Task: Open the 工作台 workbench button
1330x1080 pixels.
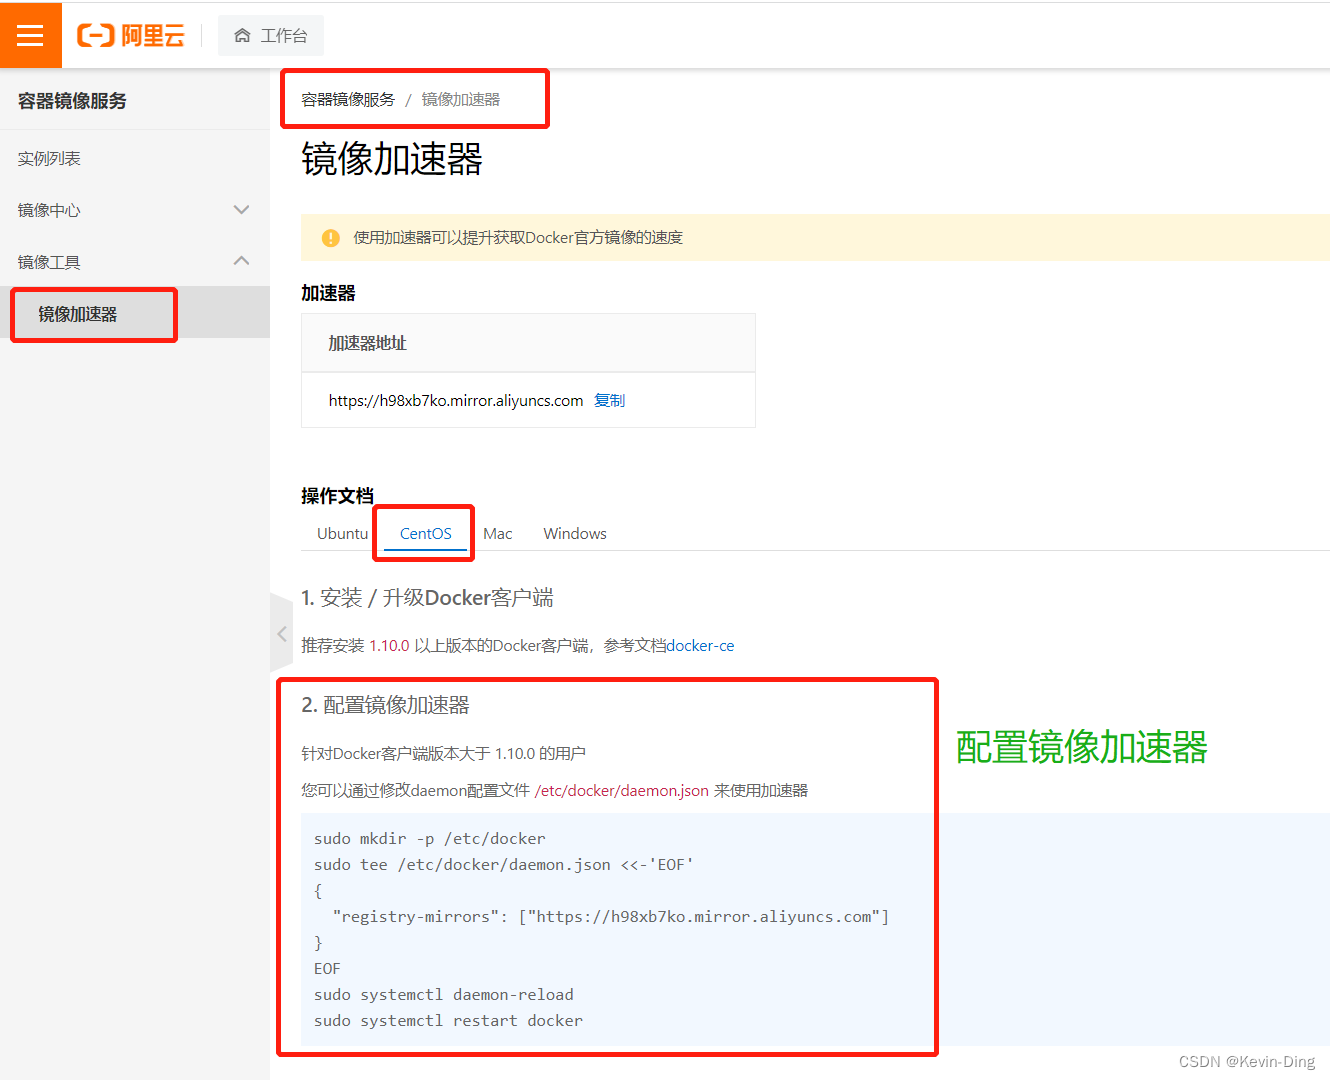Action: (271, 36)
